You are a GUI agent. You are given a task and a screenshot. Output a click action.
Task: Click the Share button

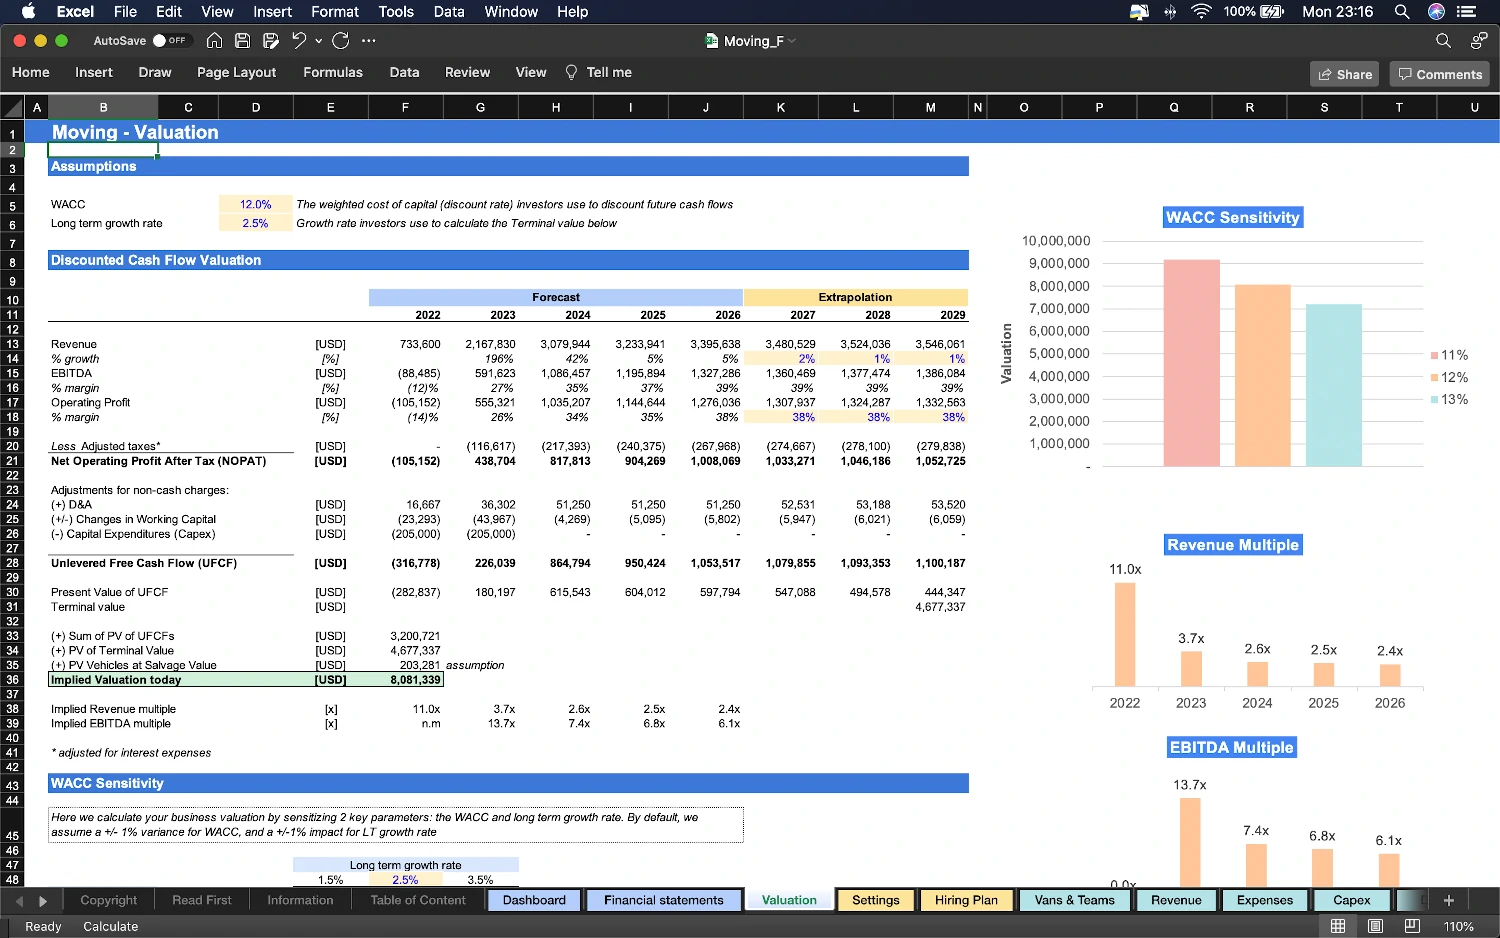click(1345, 74)
